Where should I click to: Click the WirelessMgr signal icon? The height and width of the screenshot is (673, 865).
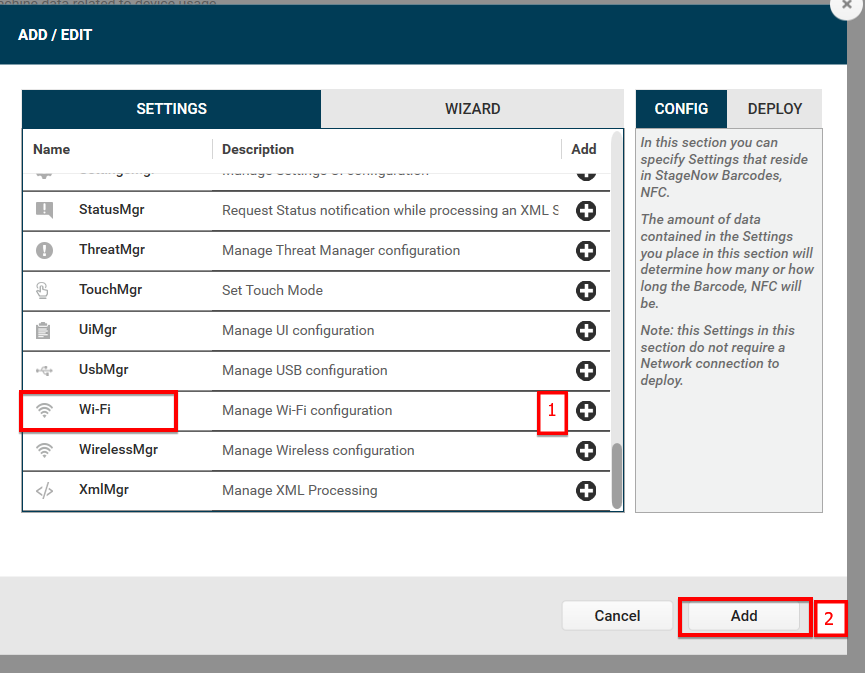(44, 450)
